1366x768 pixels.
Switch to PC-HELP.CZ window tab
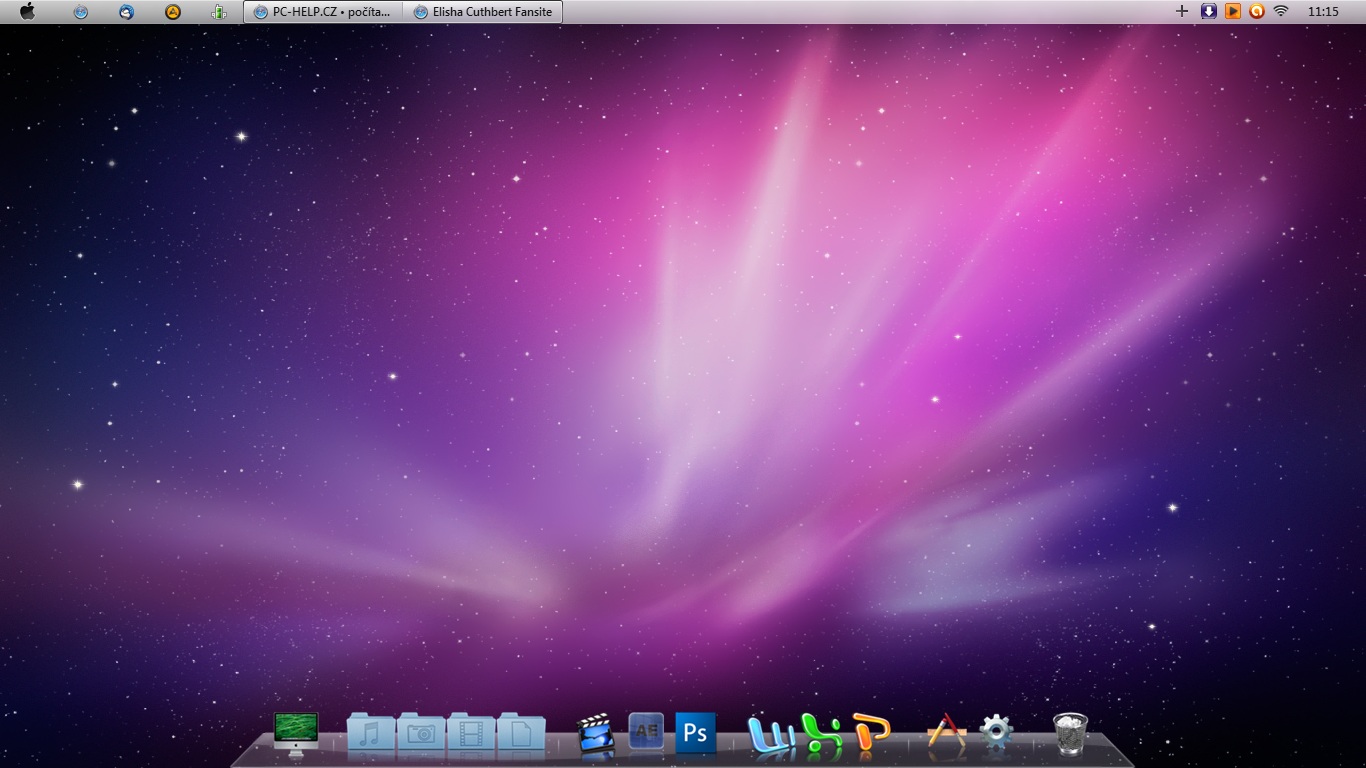[x=322, y=12]
